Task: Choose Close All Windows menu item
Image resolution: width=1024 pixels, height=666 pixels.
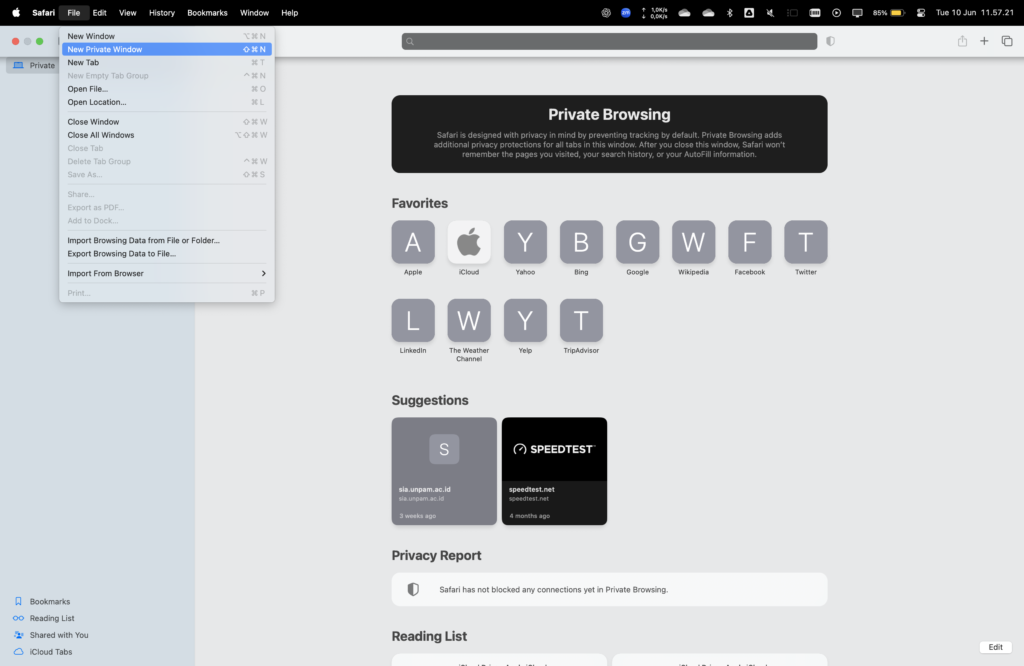Action: (167, 135)
